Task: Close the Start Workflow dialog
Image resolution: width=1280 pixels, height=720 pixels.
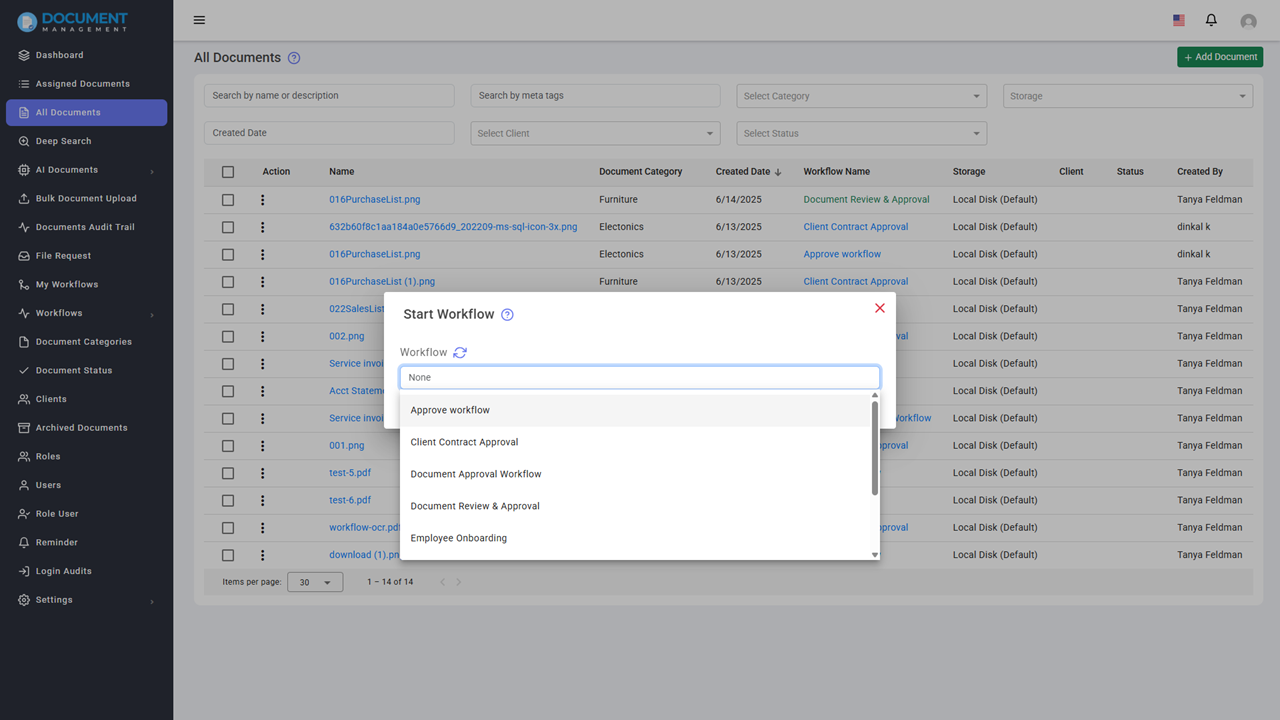Action: coord(880,308)
